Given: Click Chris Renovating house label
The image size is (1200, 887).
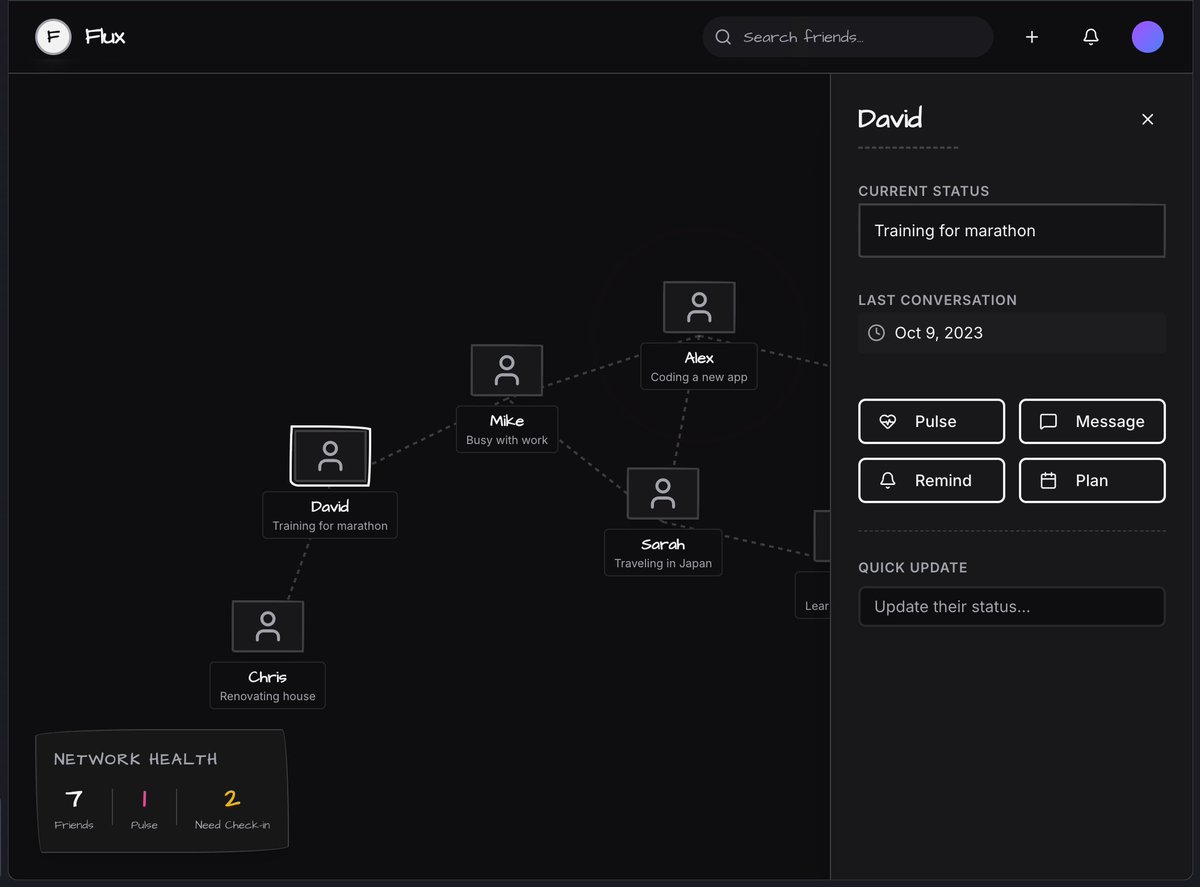Looking at the screenshot, I should tap(267, 686).
